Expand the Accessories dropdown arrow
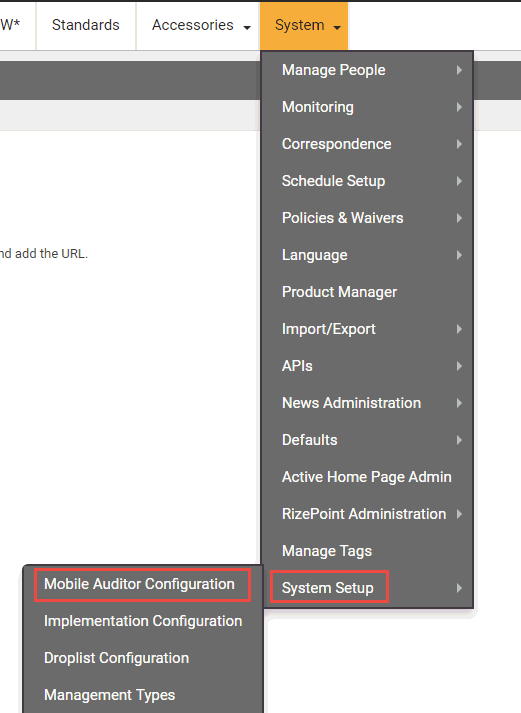 point(247,27)
